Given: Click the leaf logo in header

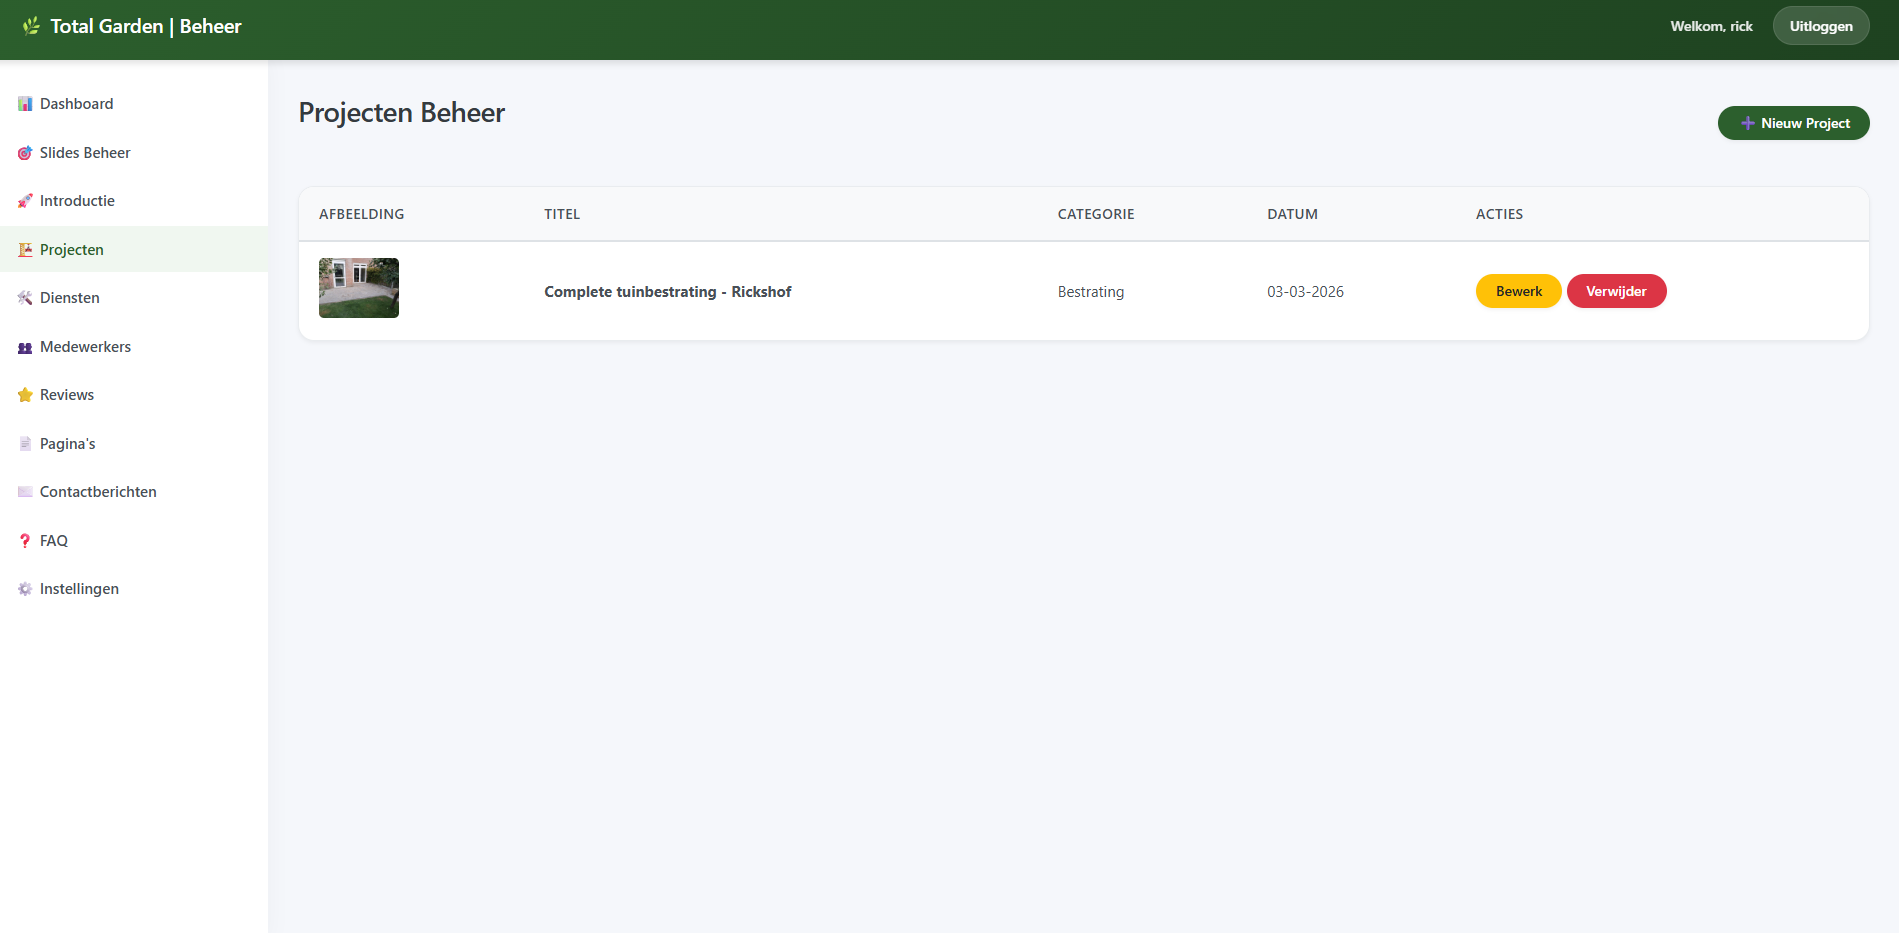Looking at the screenshot, I should [32, 26].
